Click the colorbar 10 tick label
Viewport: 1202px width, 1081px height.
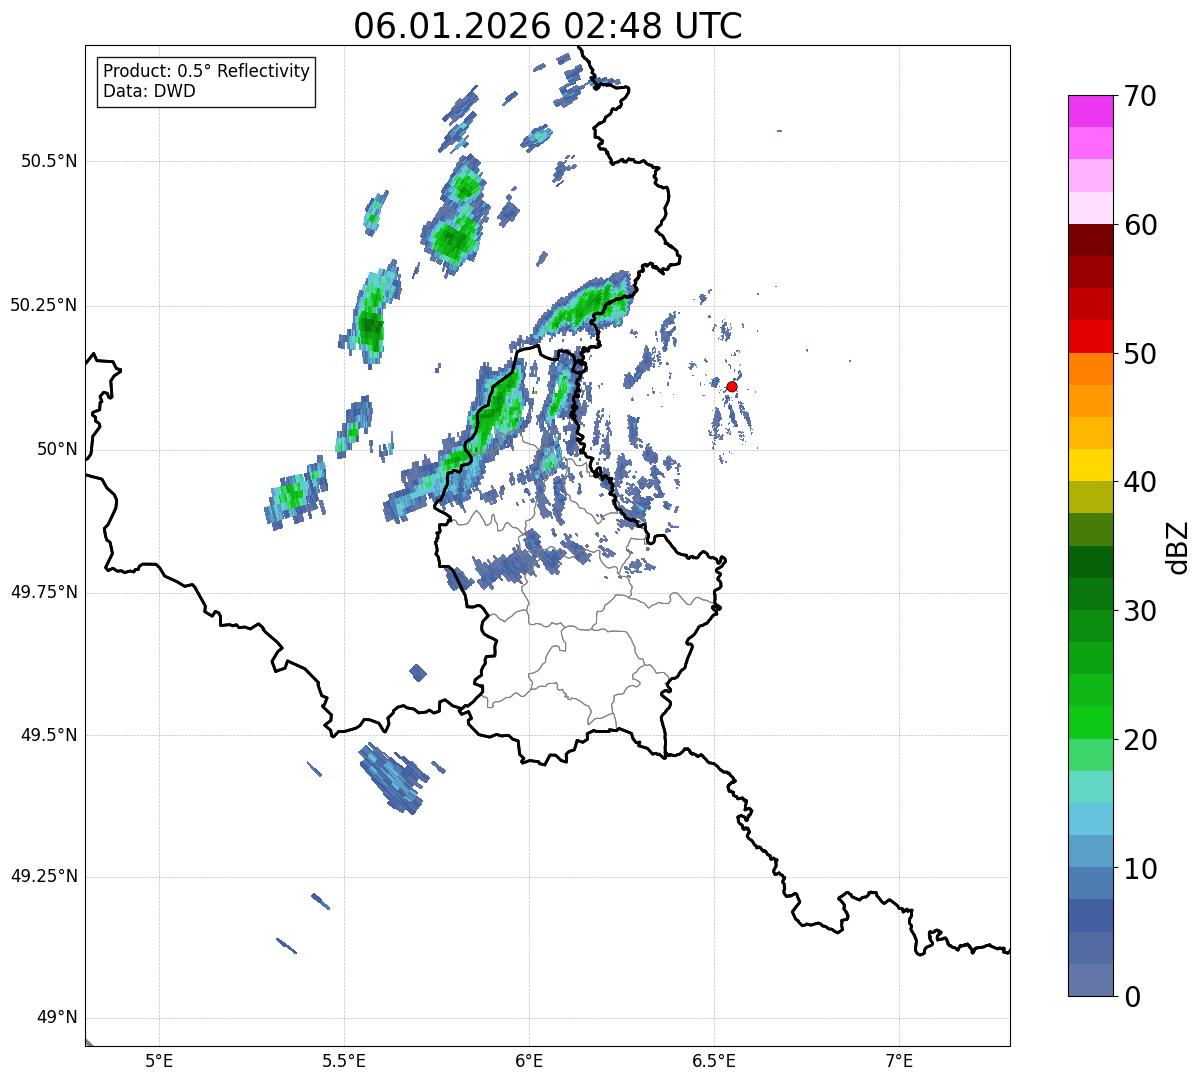pyautogui.click(x=1139, y=868)
